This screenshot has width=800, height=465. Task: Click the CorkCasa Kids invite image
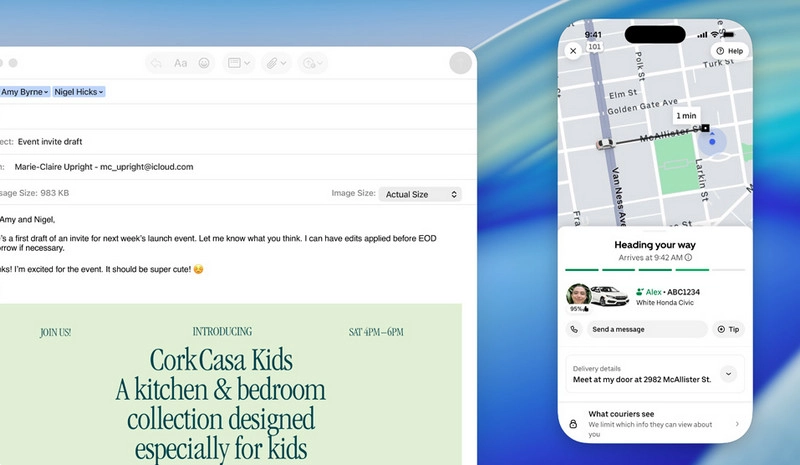point(231,384)
